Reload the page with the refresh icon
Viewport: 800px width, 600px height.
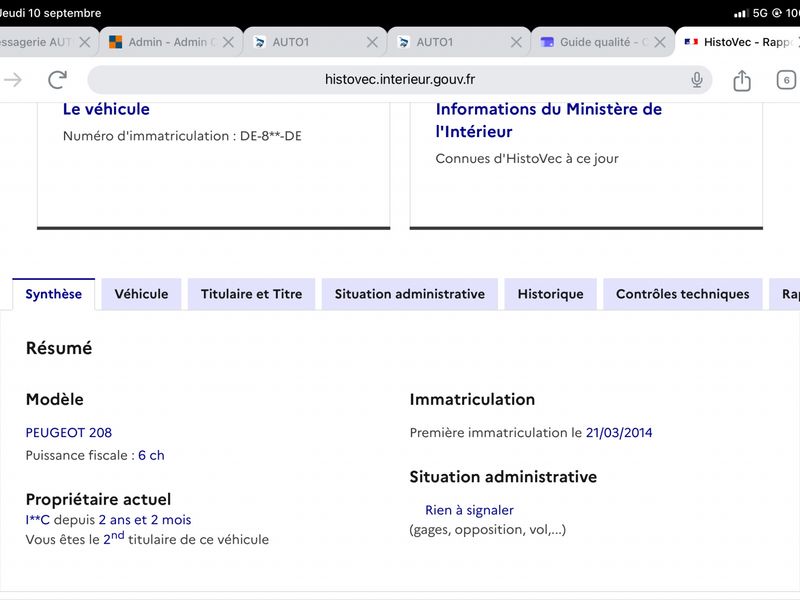[57, 80]
